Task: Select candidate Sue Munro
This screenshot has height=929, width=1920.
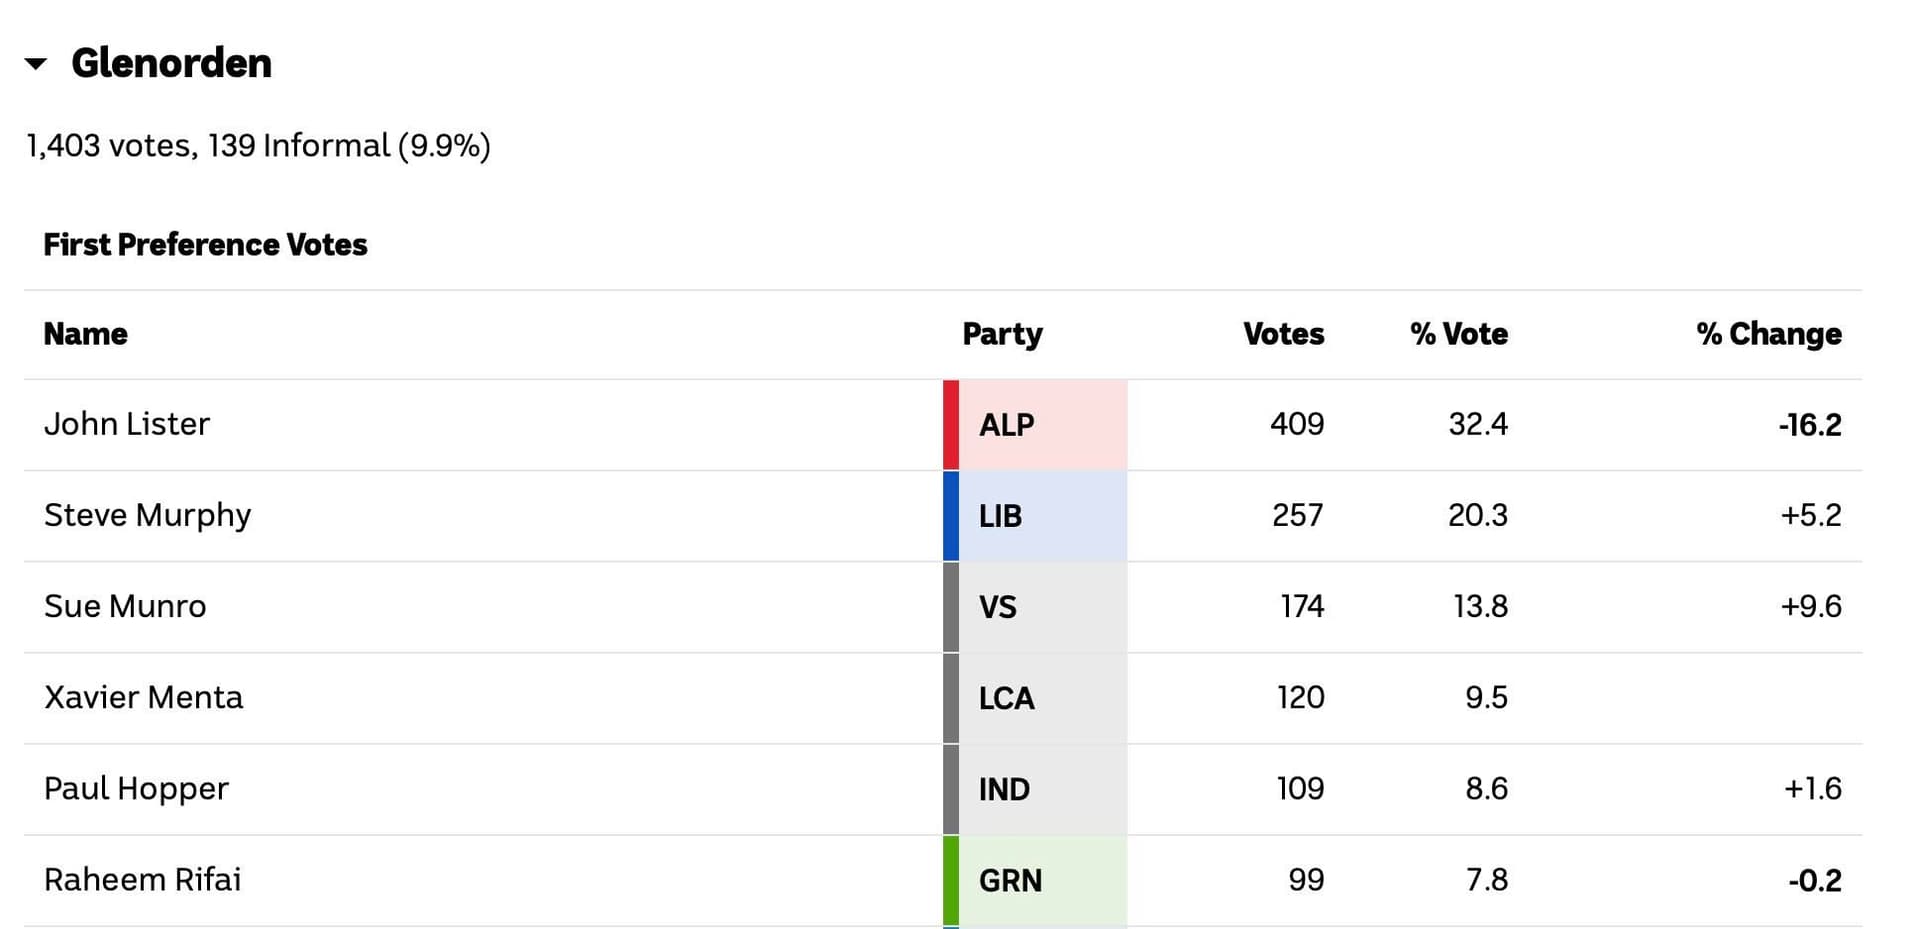Action: 125,606
